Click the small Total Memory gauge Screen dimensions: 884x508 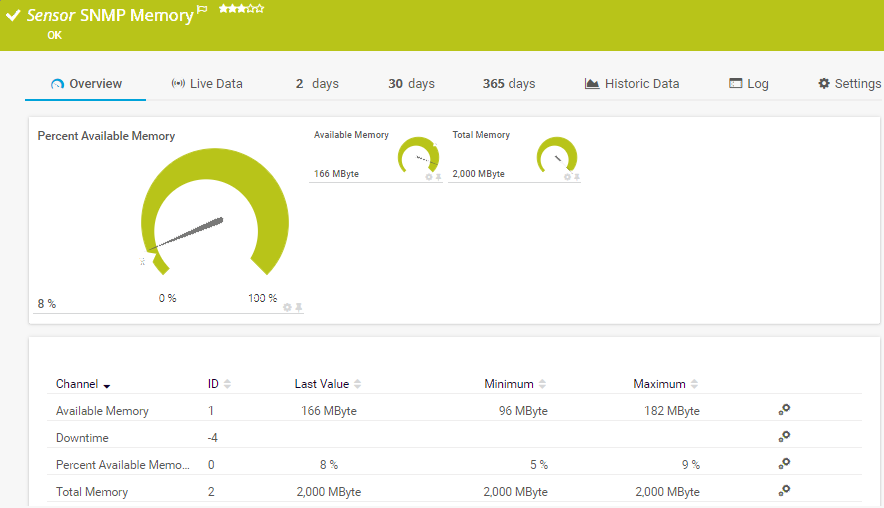click(556, 156)
